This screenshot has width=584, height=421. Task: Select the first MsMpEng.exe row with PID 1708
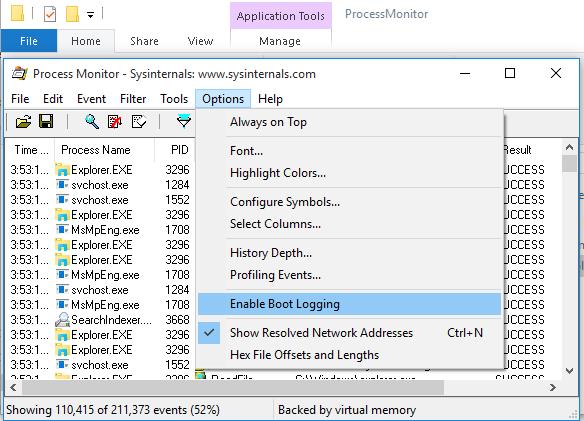tap(101, 230)
